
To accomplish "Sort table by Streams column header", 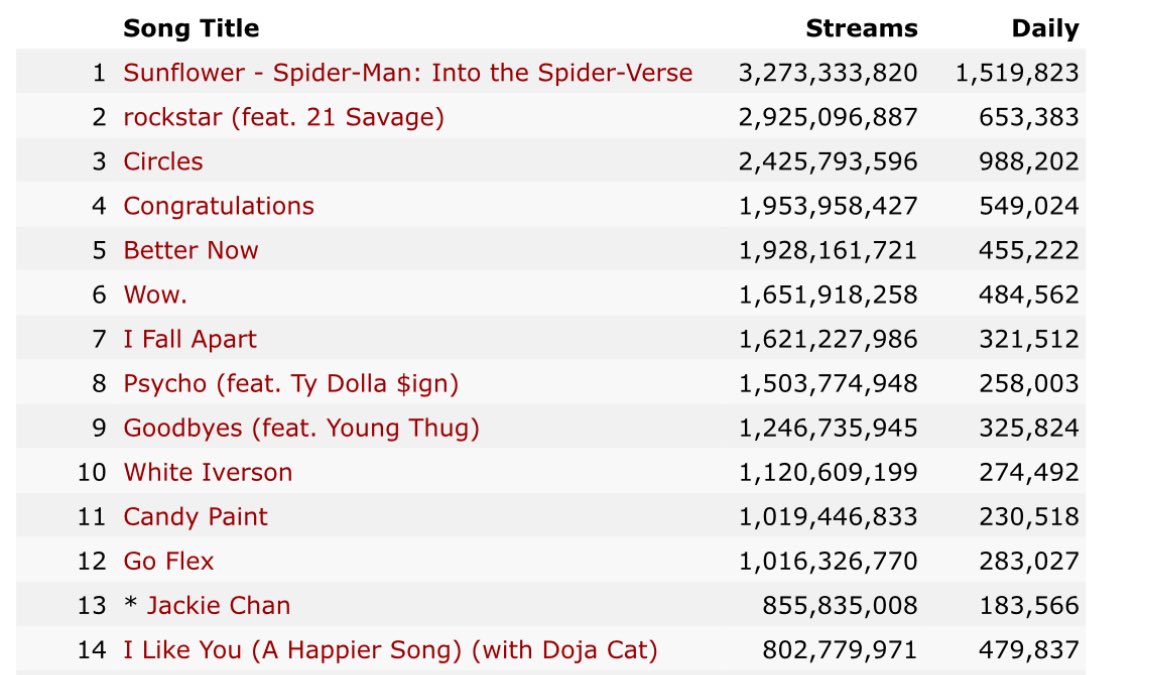I will coord(862,28).
